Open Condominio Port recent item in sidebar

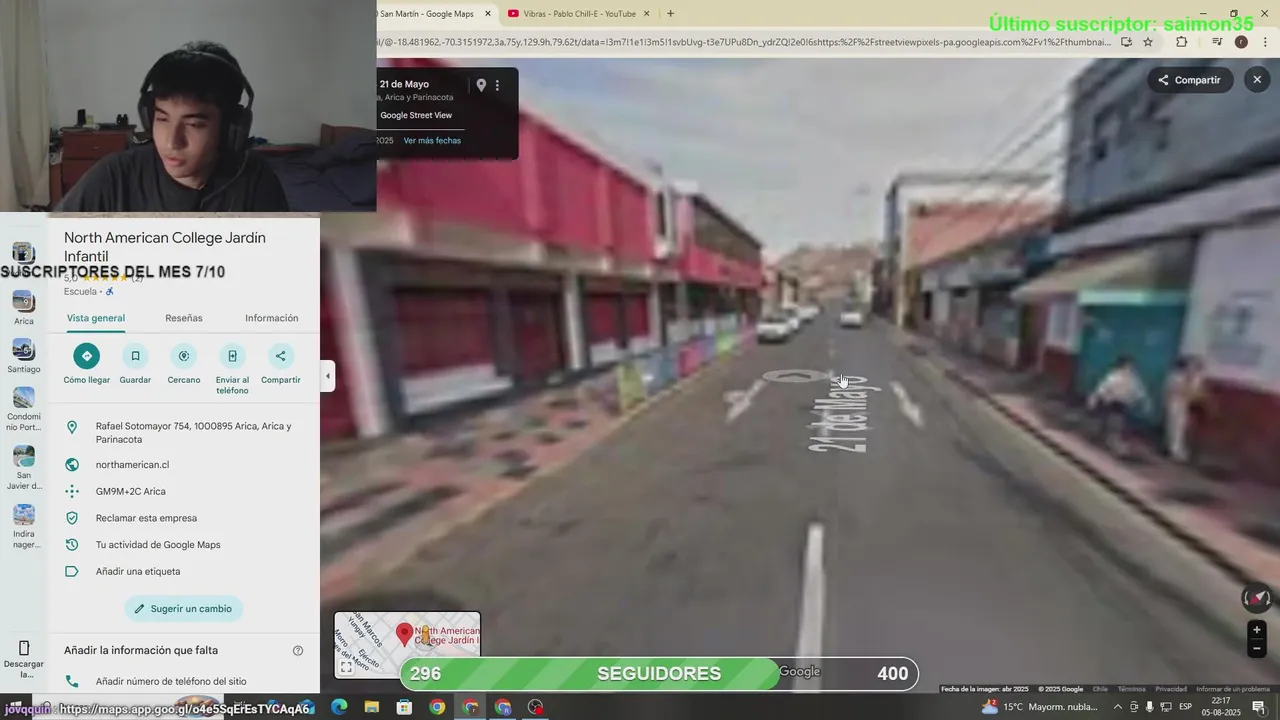pyautogui.click(x=24, y=410)
